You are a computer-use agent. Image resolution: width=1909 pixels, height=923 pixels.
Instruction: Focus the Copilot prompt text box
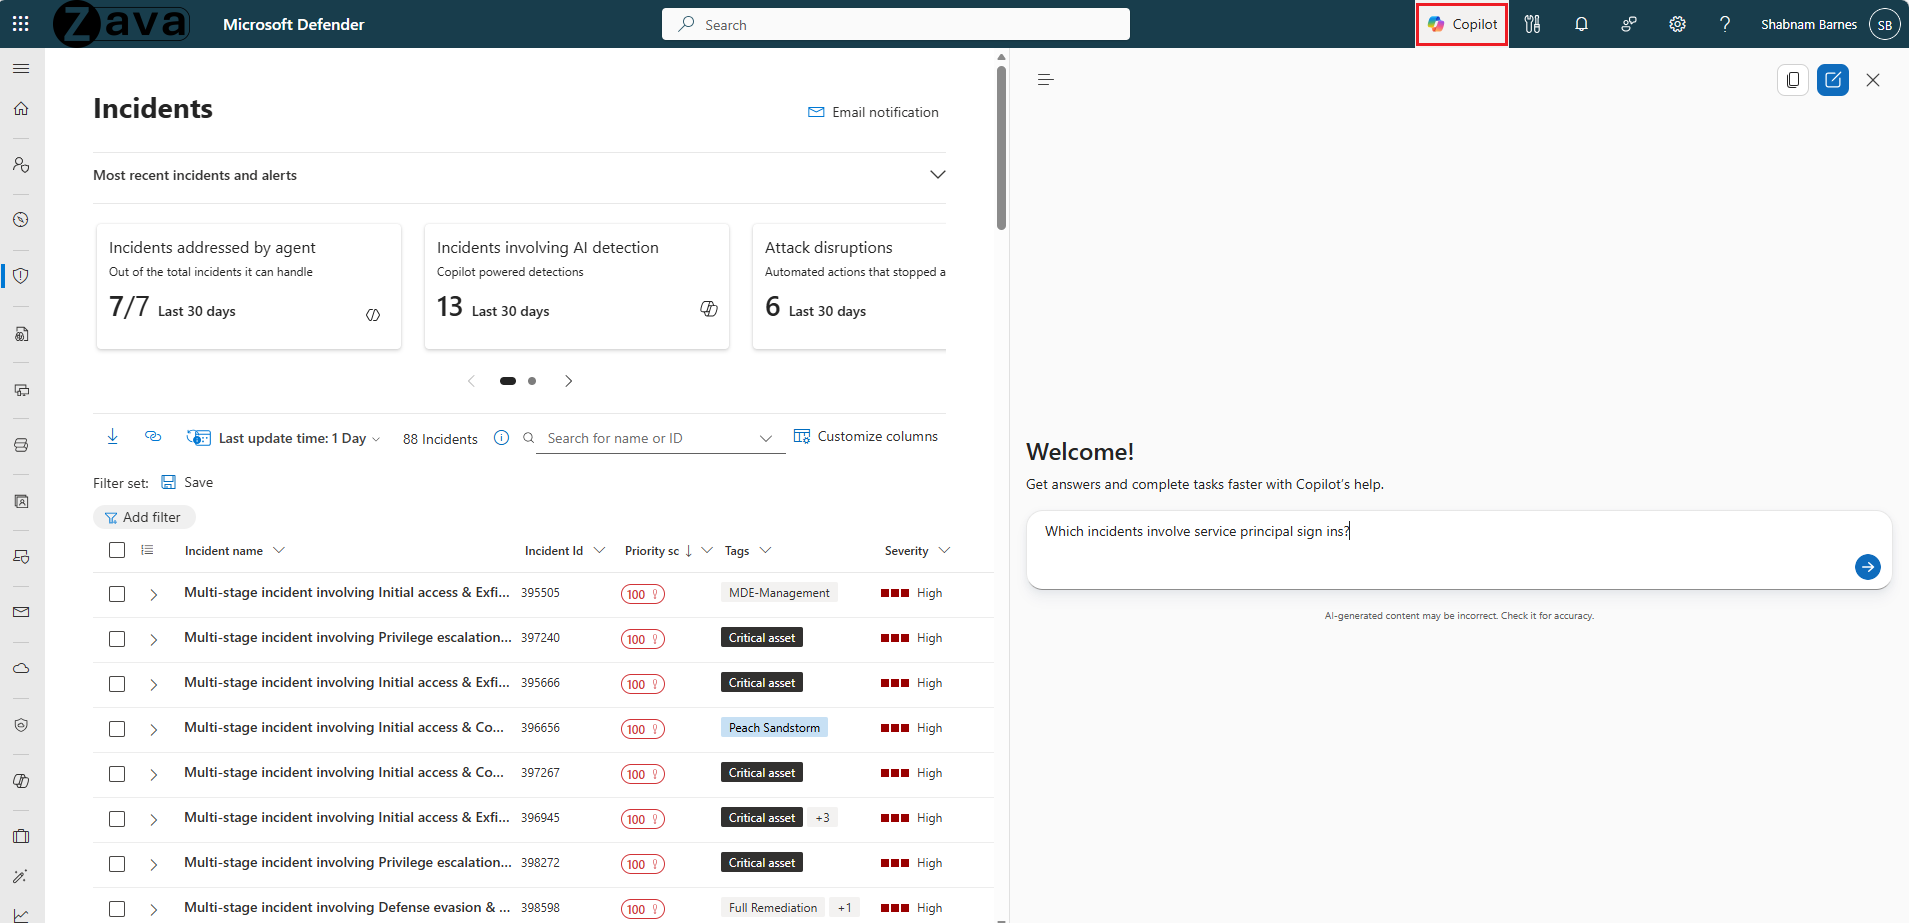click(1459, 550)
